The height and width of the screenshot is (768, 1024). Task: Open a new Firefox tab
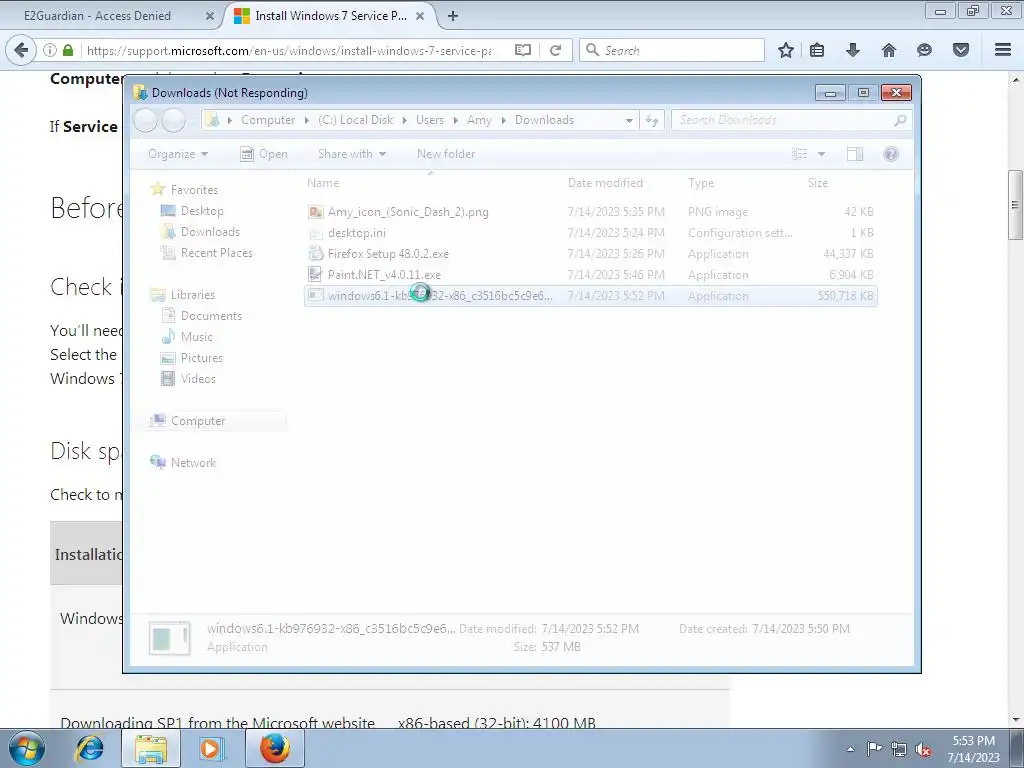[x=453, y=16]
